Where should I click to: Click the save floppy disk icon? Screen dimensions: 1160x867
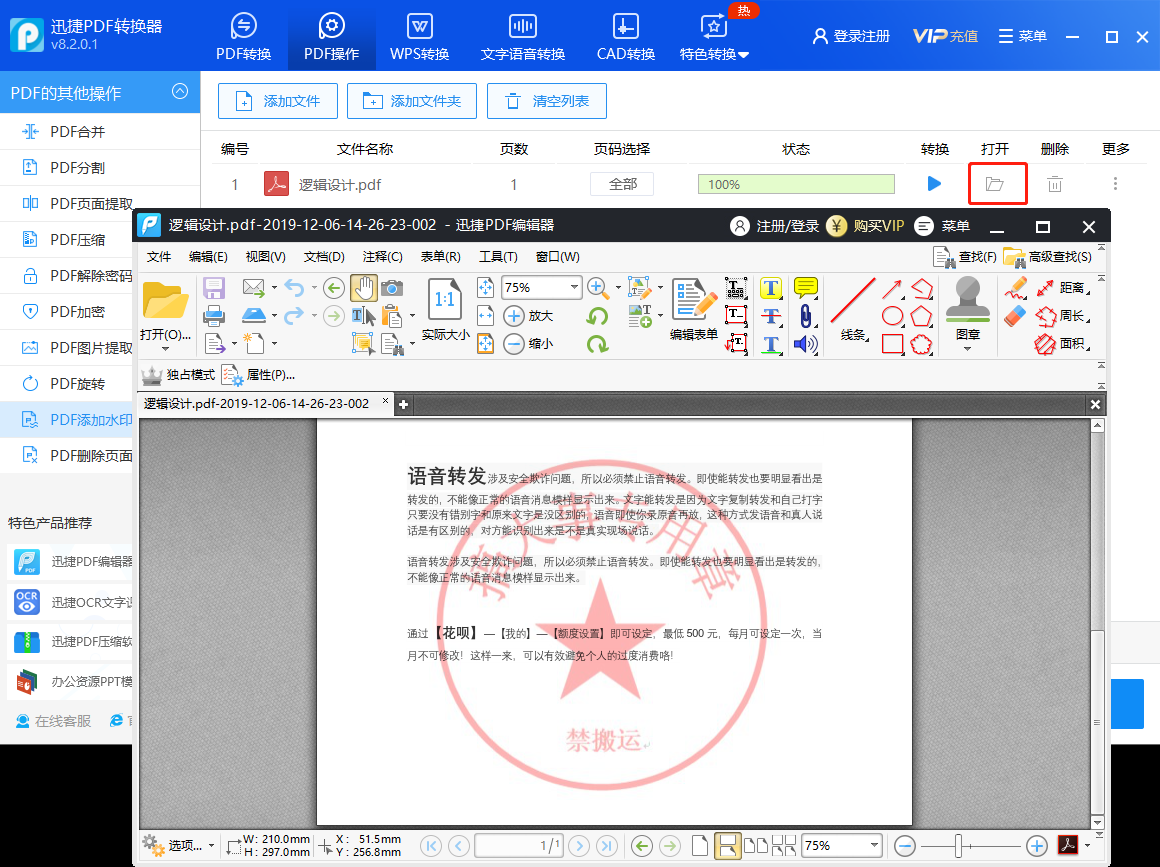point(214,288)
